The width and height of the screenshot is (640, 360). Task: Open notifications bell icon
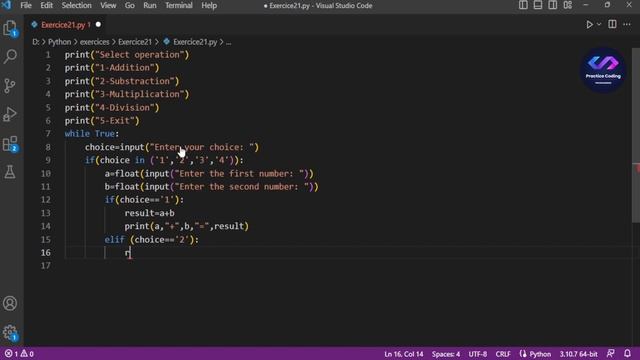point(627,353)
